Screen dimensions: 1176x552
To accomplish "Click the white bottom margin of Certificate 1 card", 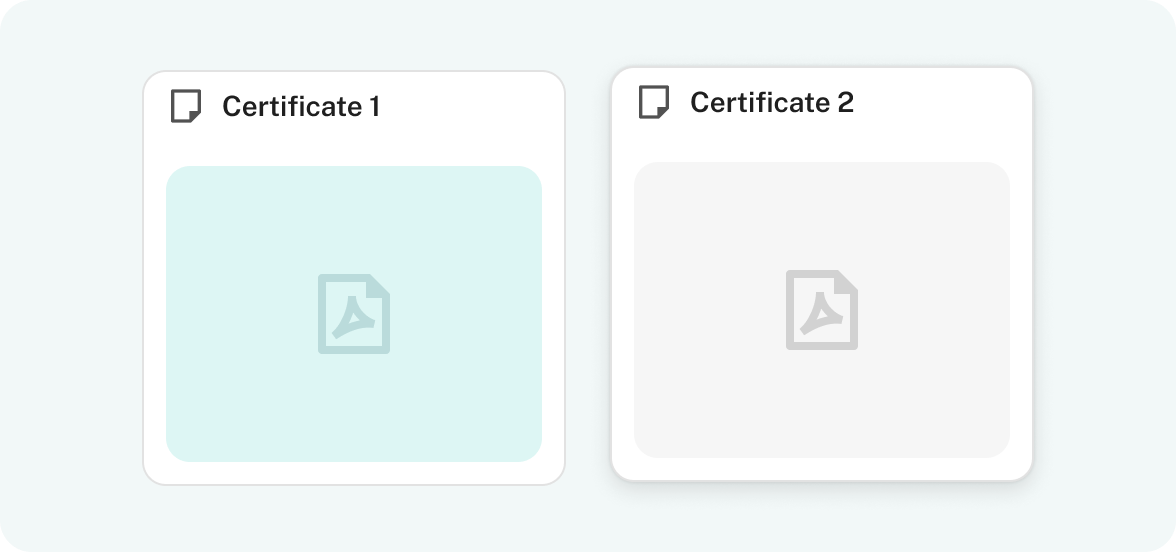I will pos(354,473).
